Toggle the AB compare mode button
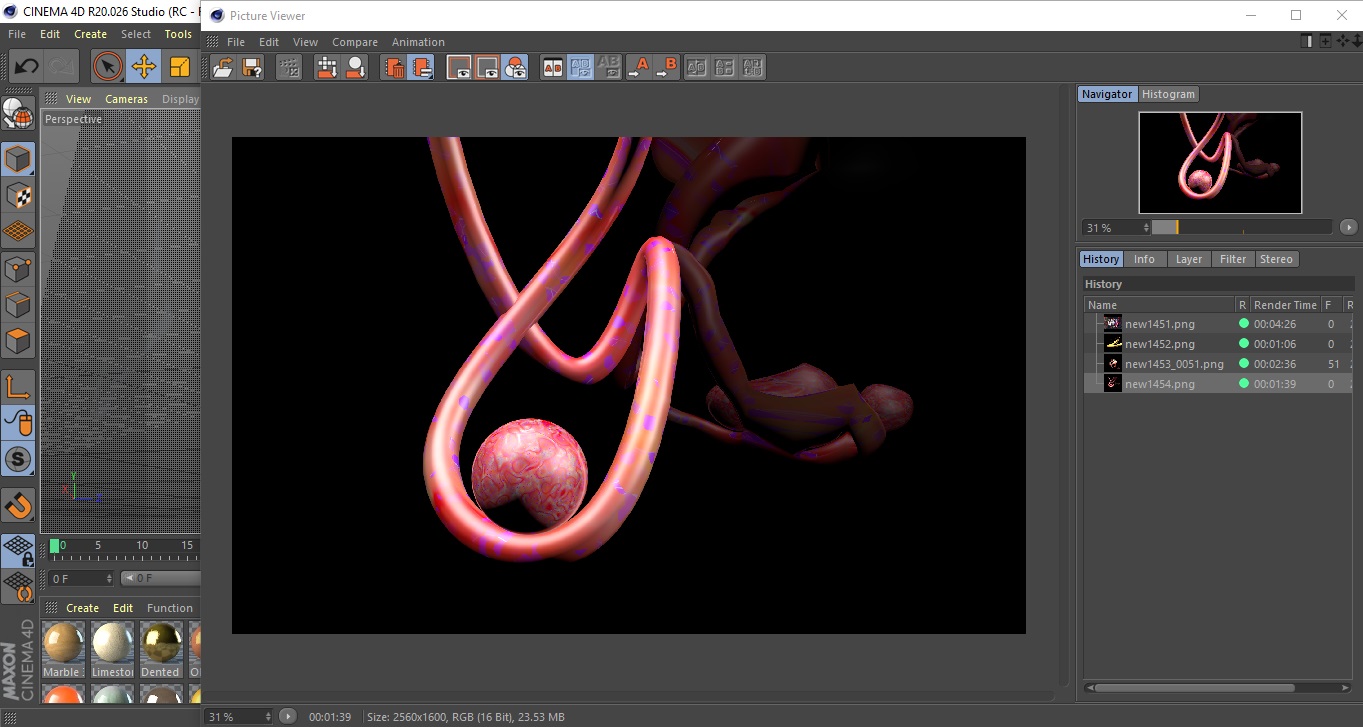Image resolution: width=1363 pixels, height=727 pixels. pos(552,68)
